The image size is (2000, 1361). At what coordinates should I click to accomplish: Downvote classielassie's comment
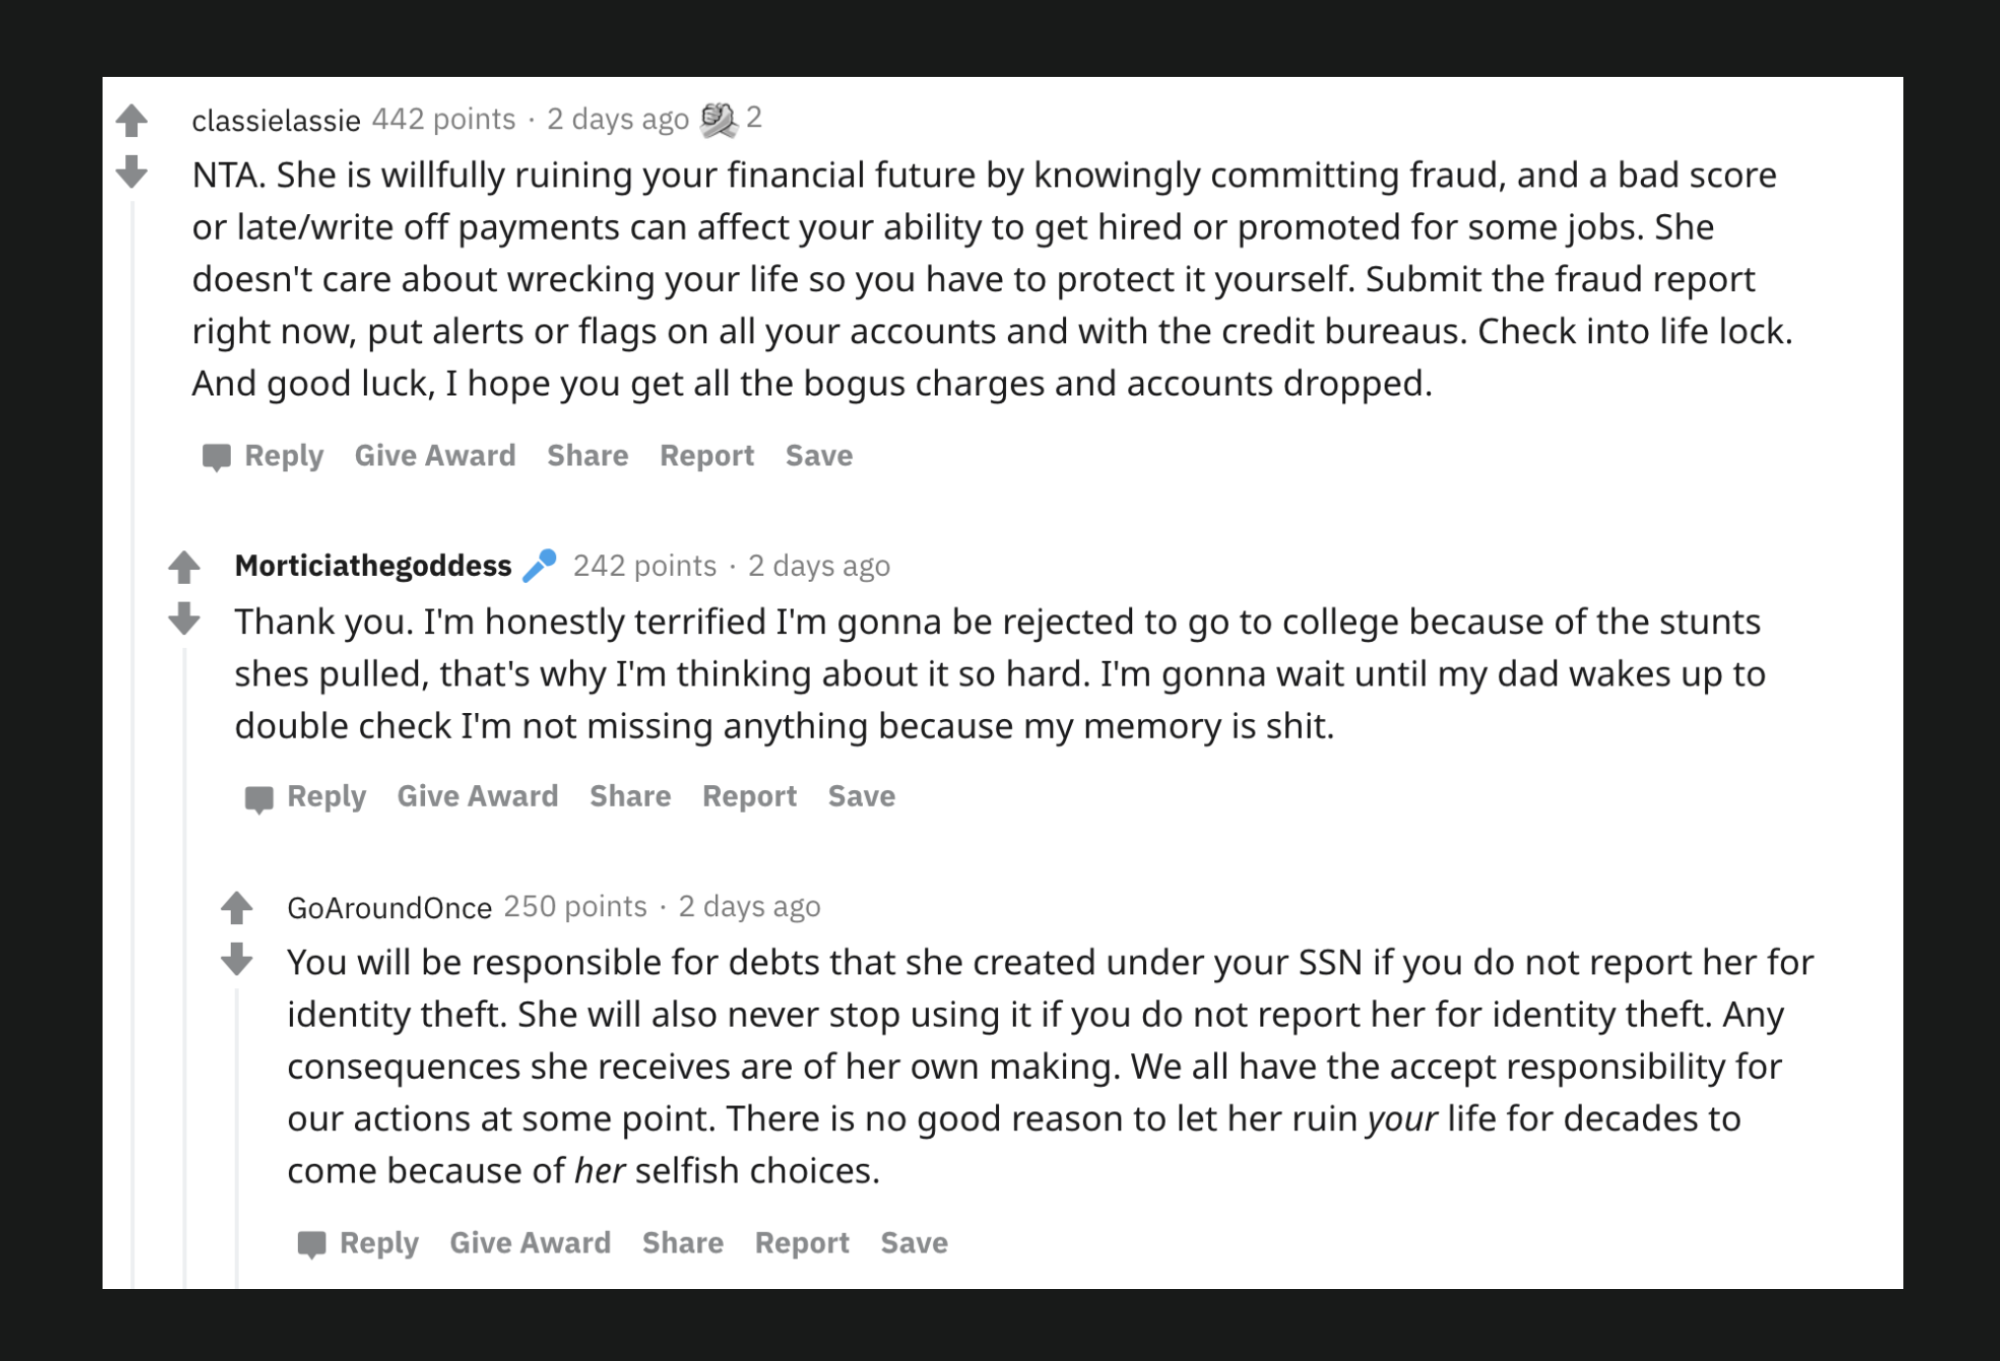[132, 172]
